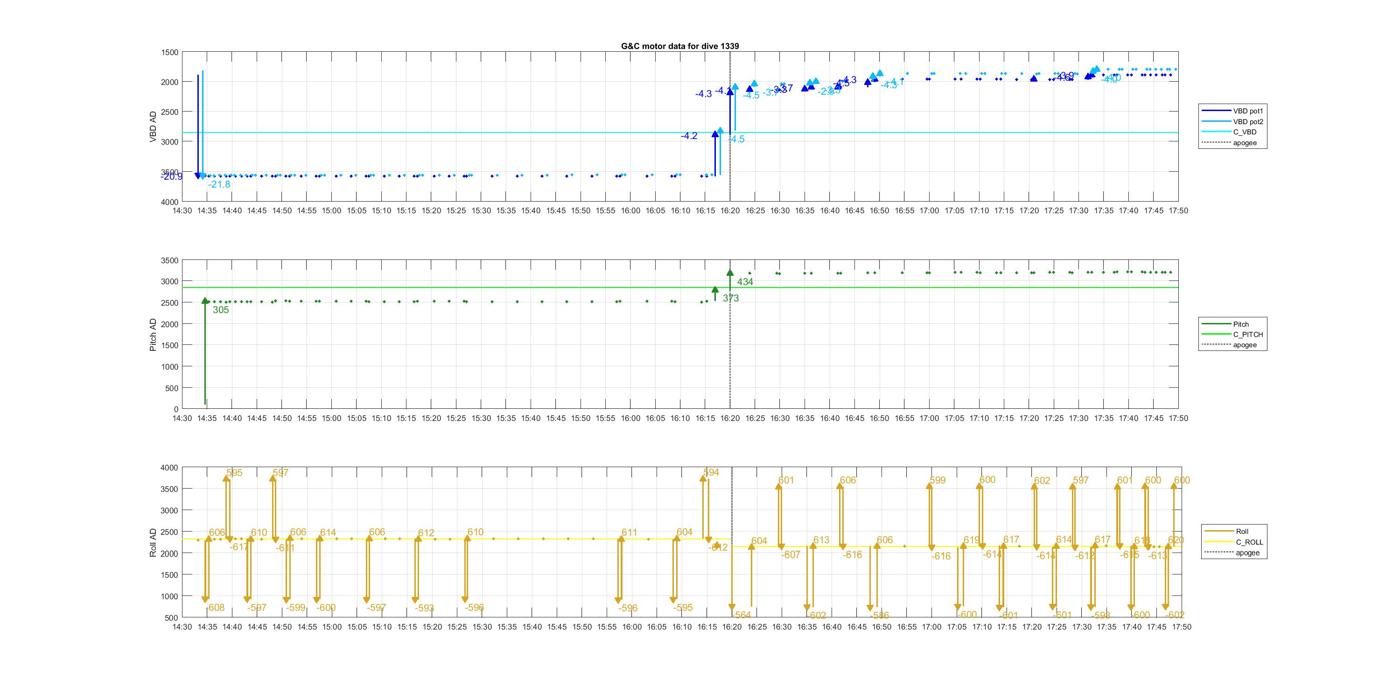Click the "VBD AD" y-axis label
This screenshot has width=1400, height=693.
pyautogui.click(x=154, y=126)
